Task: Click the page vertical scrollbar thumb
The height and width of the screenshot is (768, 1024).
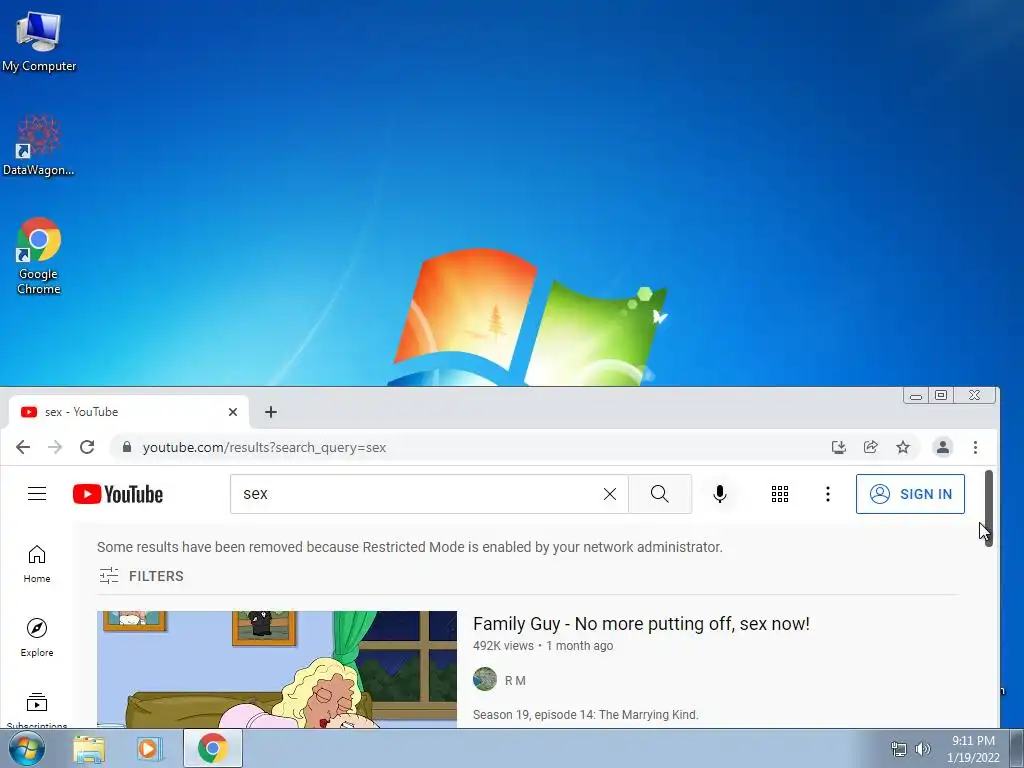Action: point(989,508)
